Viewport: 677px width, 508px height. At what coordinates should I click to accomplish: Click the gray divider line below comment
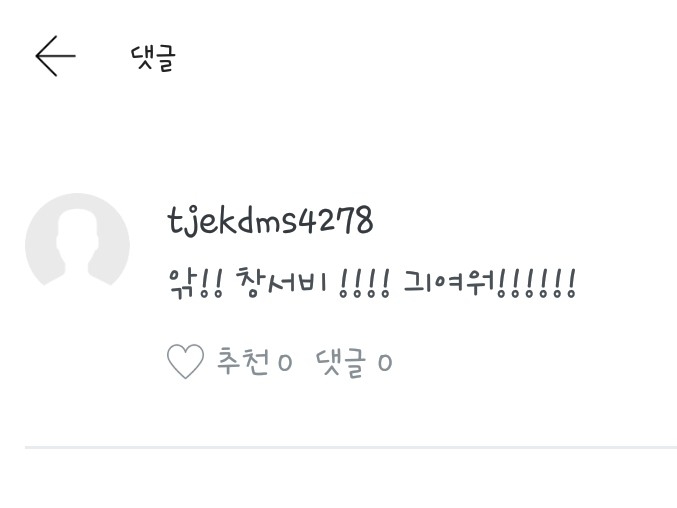351,448
